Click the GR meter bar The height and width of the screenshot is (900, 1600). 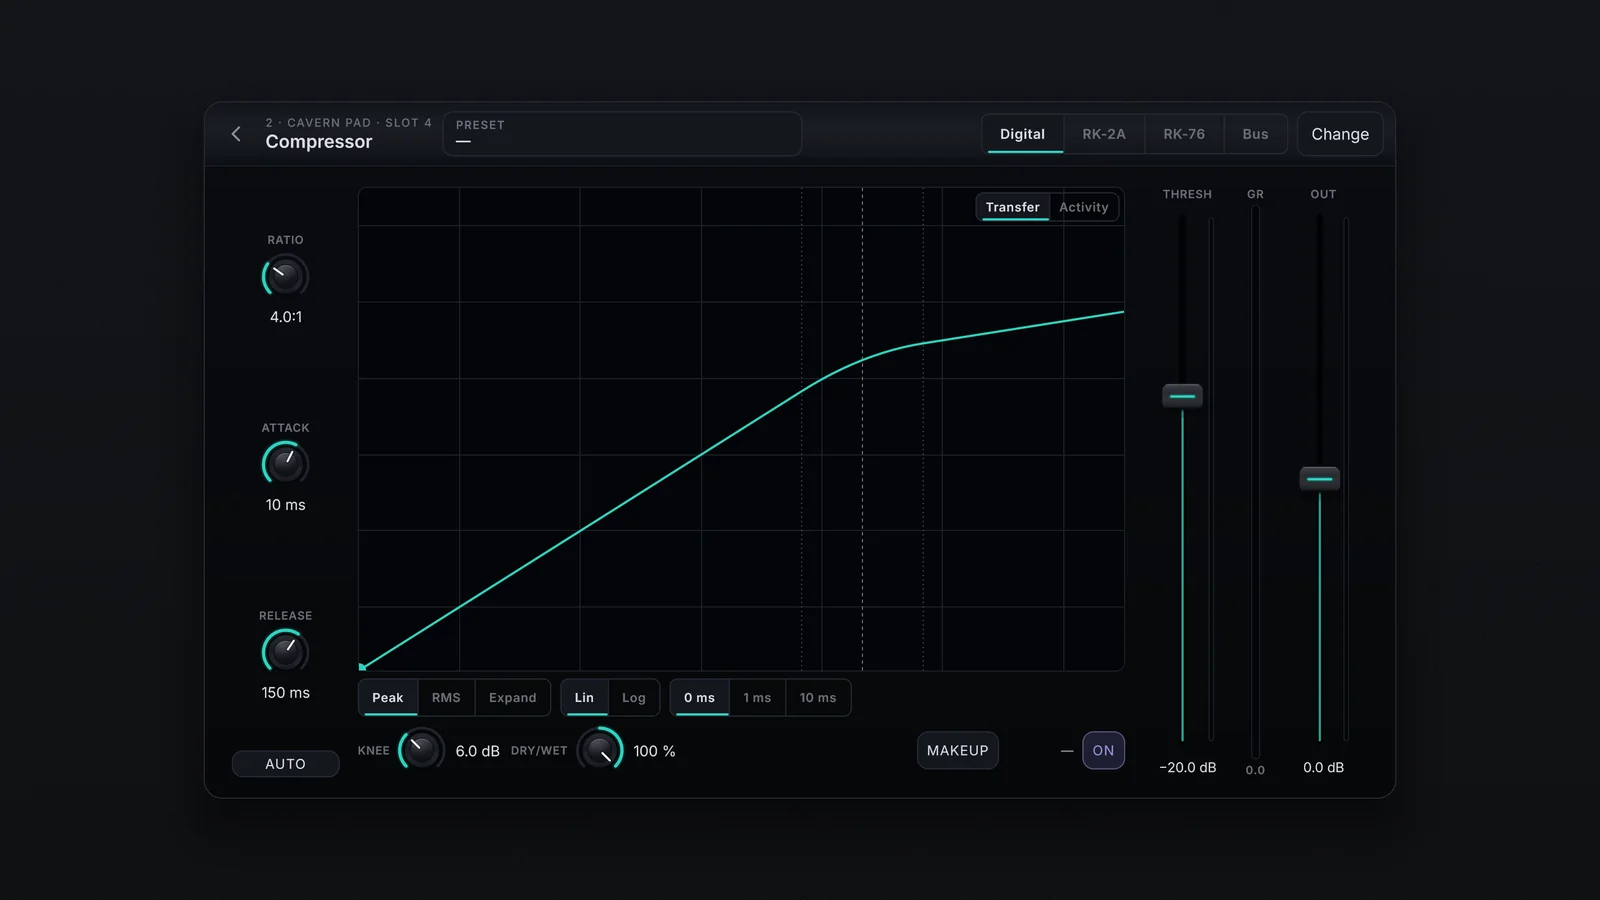tap(1255, 483)
